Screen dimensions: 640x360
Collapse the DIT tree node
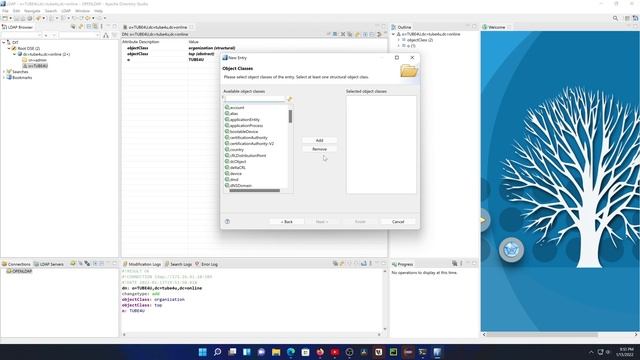pyautogui.click(x=4, y=42)
